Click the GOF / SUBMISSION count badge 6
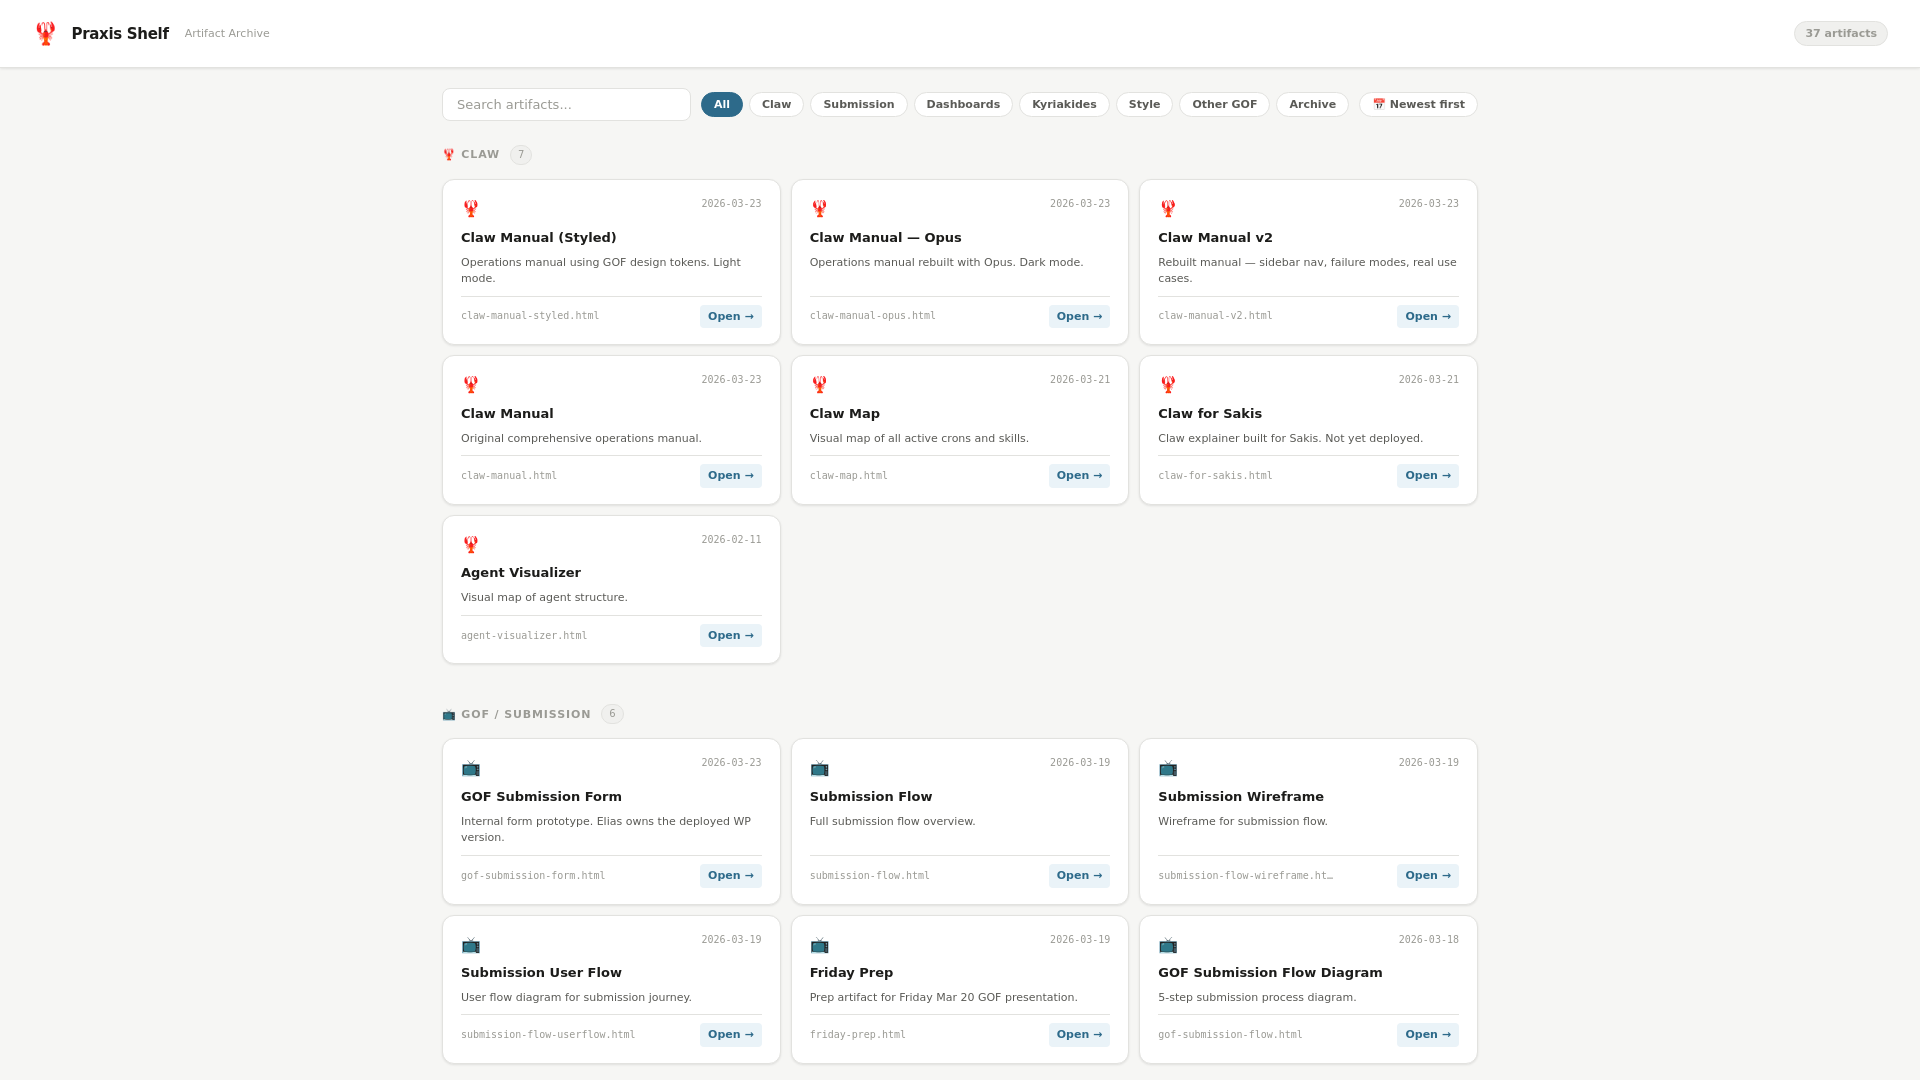The image size is (1920, 1080). click(x=612, y=715)
